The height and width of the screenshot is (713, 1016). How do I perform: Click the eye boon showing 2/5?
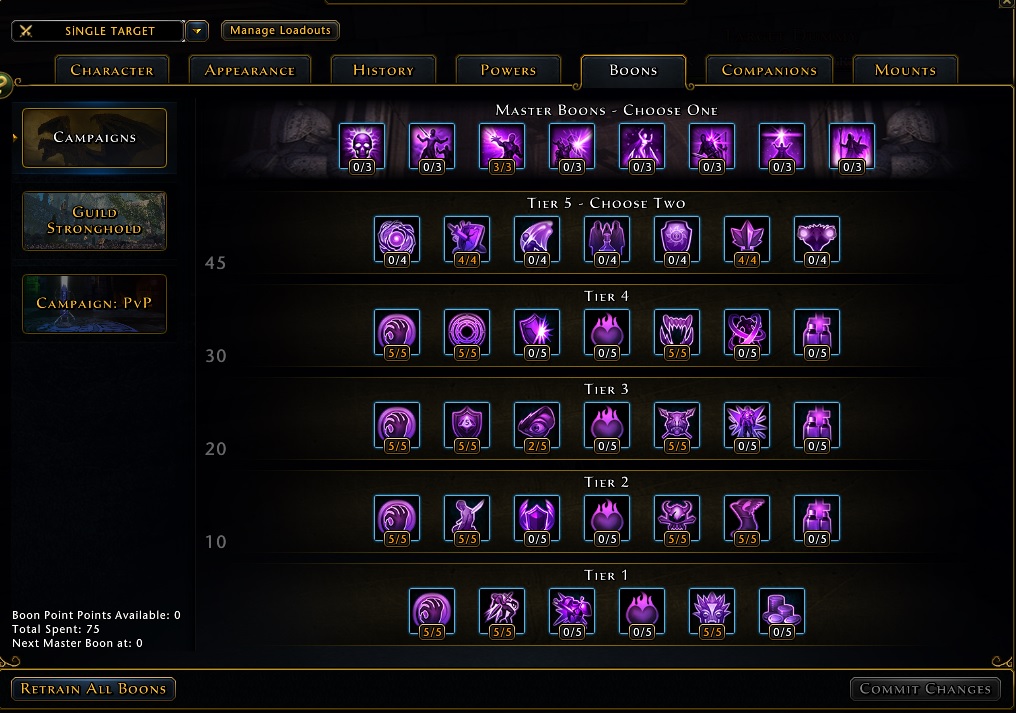coord(537,427)
